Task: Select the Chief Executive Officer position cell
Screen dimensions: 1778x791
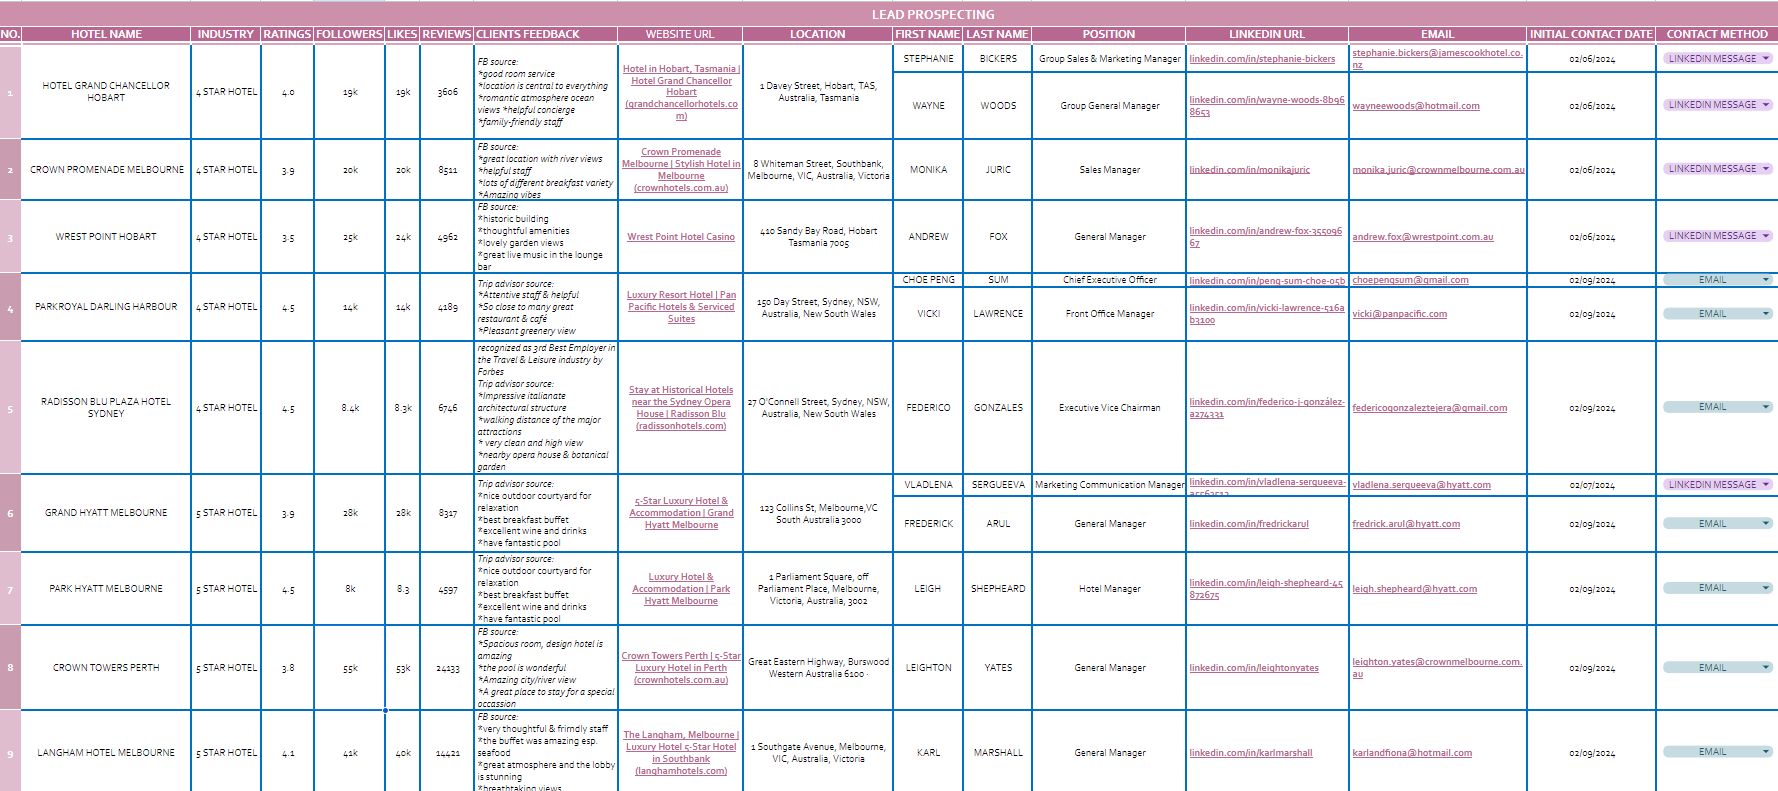Action: point(1109,280)
